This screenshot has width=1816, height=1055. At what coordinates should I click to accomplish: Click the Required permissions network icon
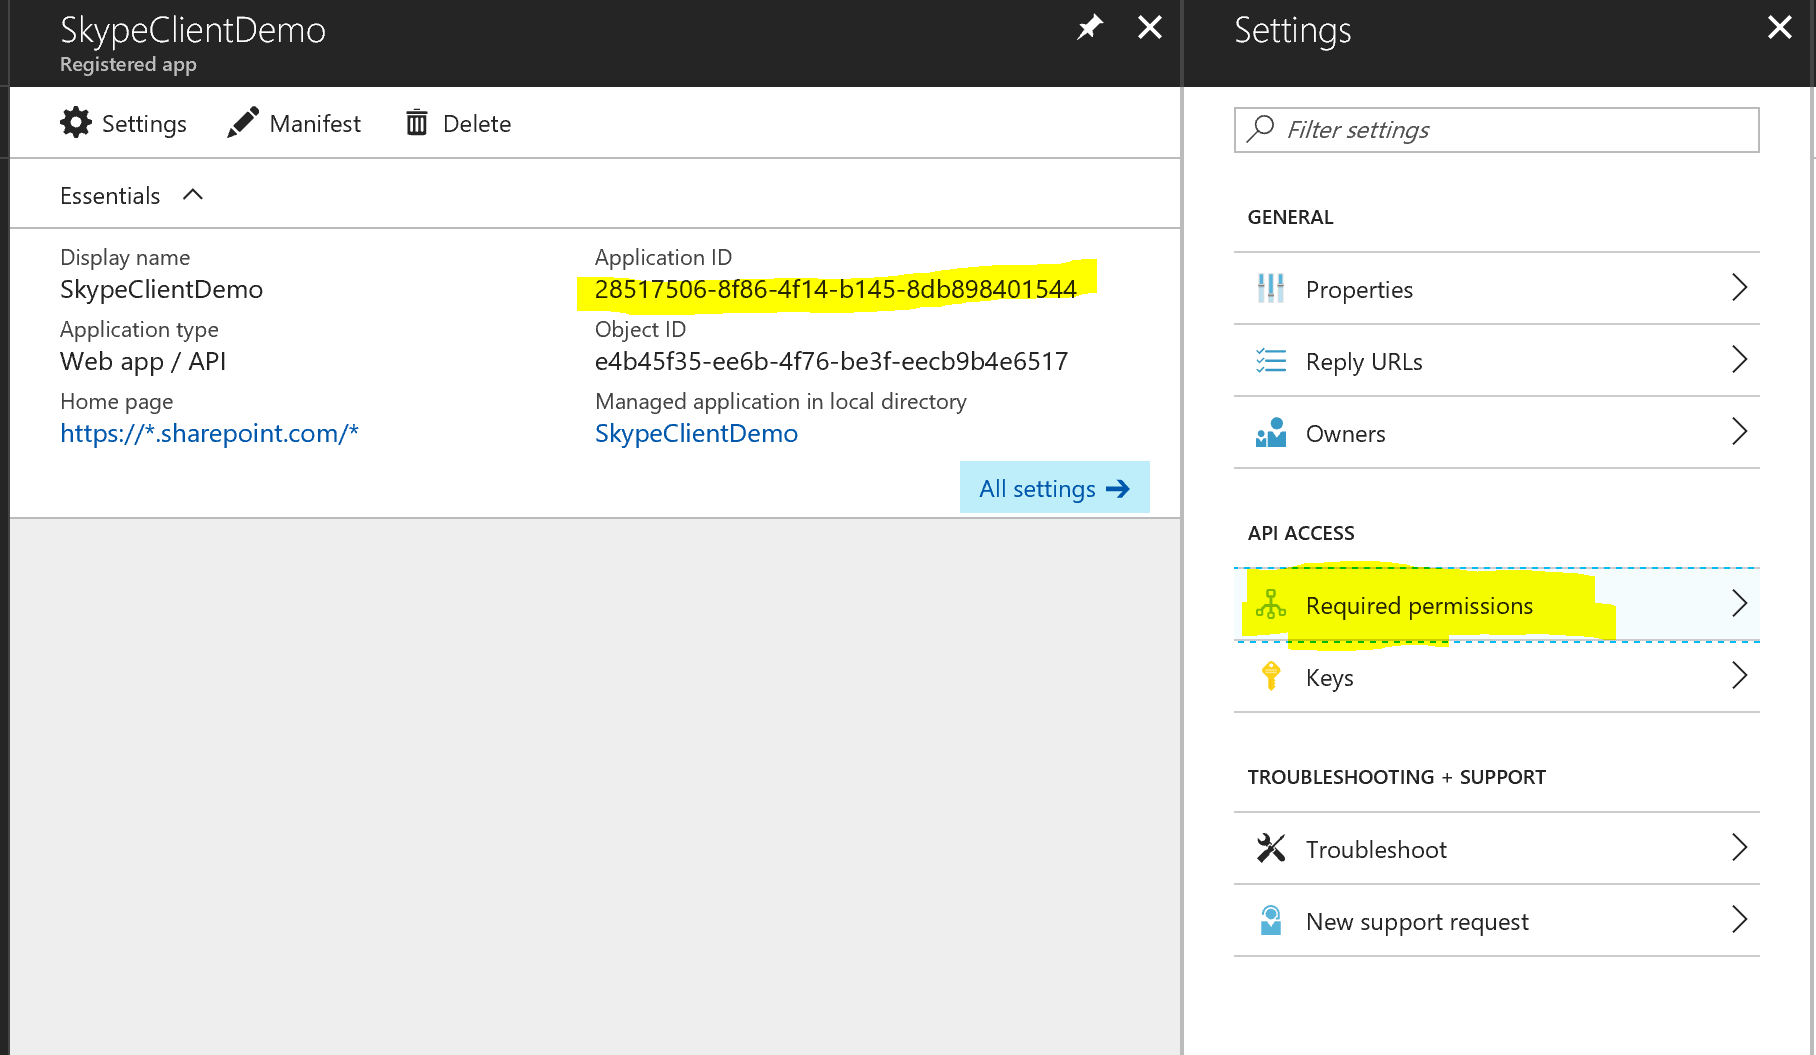pyautogui.click(x=1271, y=604)
